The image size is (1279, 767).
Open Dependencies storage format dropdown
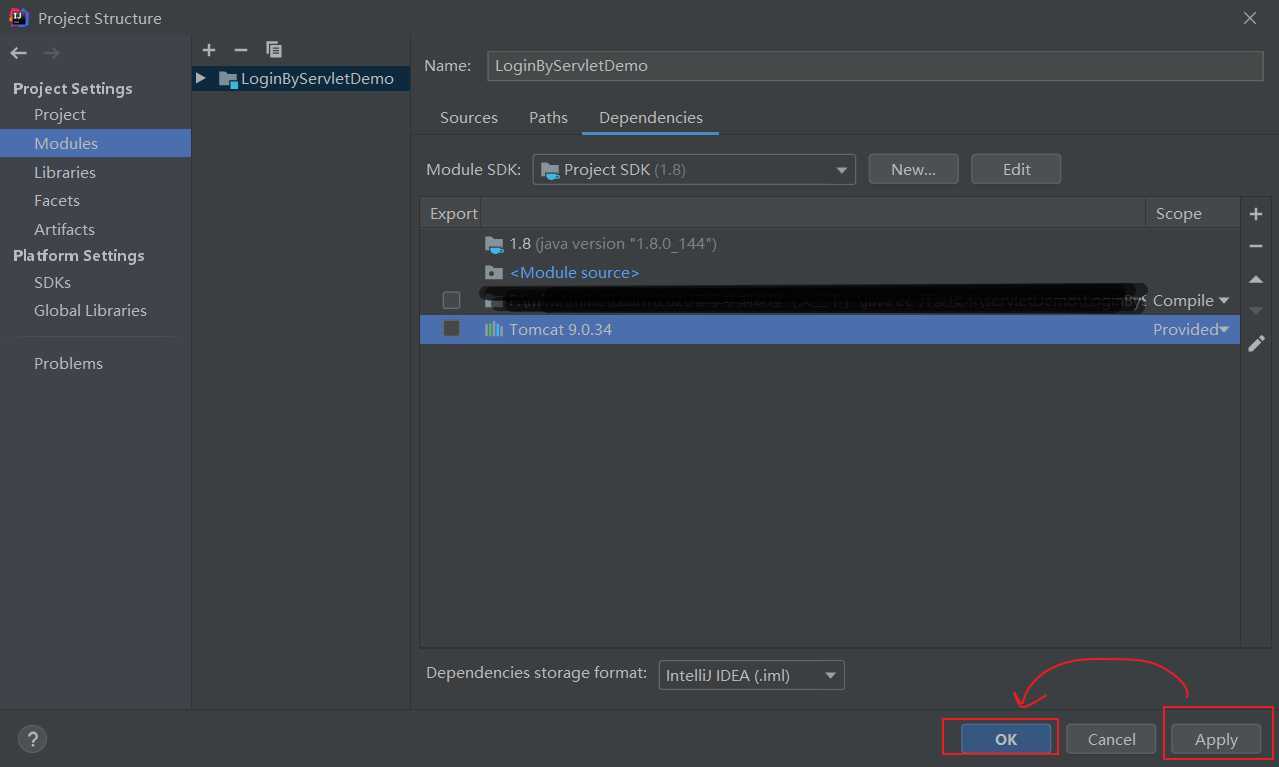point(751,675)
